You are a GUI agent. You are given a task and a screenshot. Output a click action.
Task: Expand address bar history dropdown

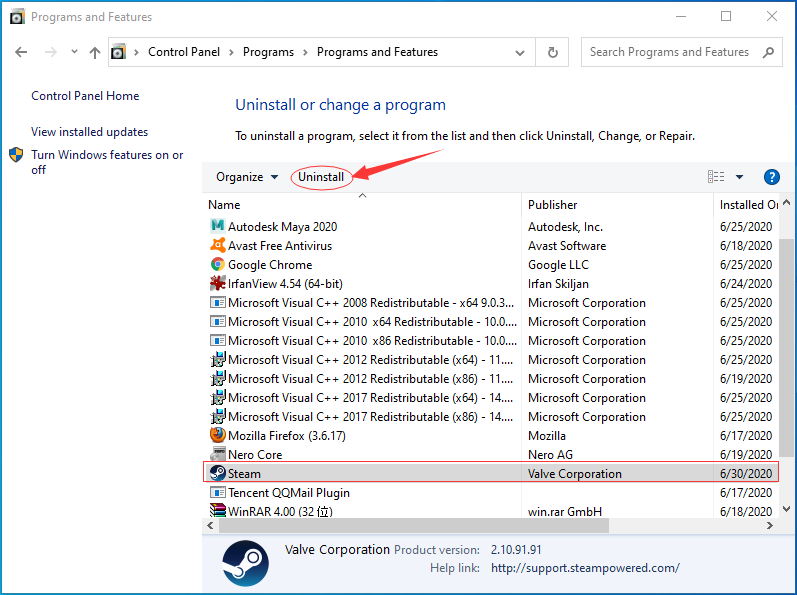tap(519, 52)
